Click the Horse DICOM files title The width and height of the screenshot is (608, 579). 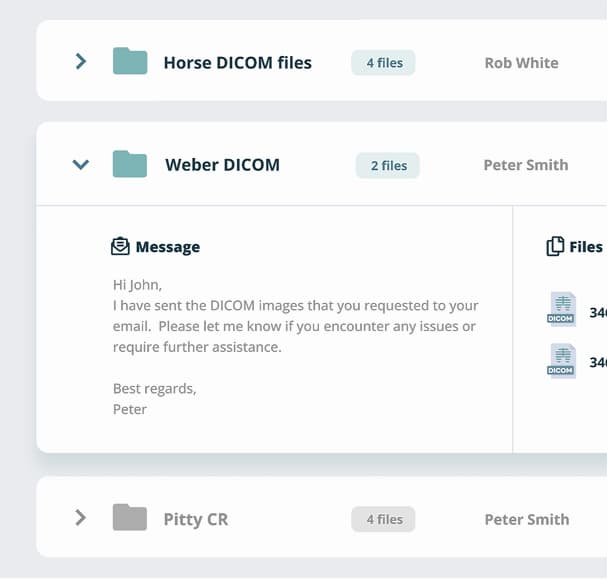pos(237,63)
